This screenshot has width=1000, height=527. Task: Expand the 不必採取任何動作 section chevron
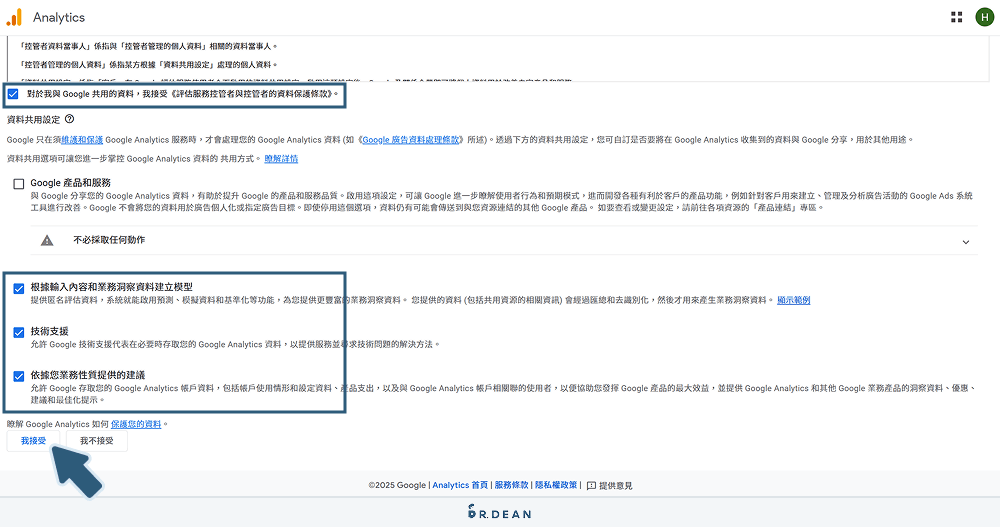[x=966, y=242]
